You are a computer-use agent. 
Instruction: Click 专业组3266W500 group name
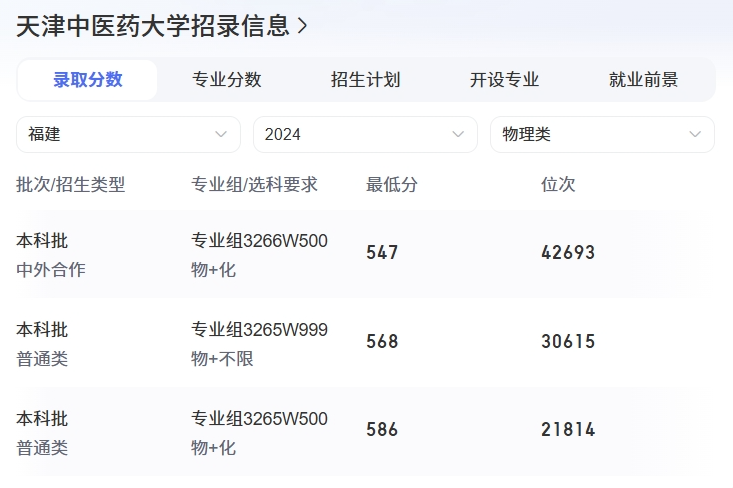(x=259, y=241)
